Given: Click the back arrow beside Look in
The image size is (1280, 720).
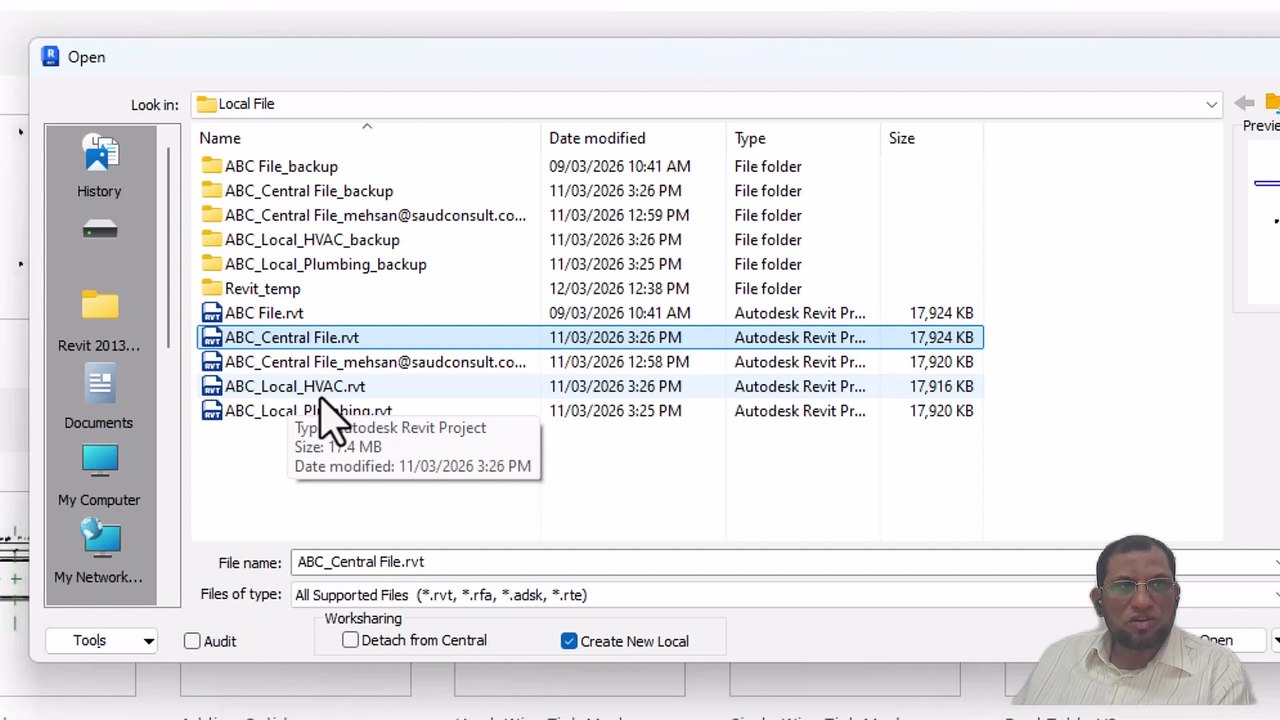Looking at the screenshot, I should (1244, 103).
